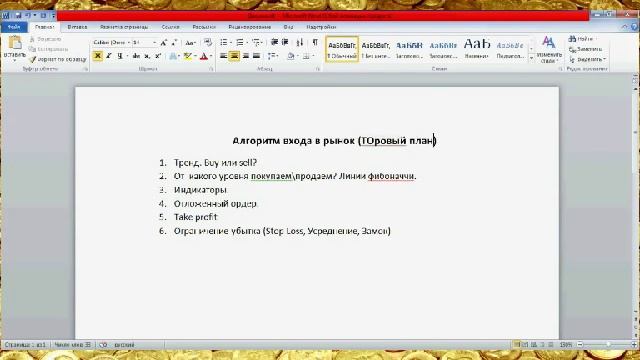Toggle Strikethrough formatting
Viewport: 640px width, 360px height.
click(x=136, y=56)
